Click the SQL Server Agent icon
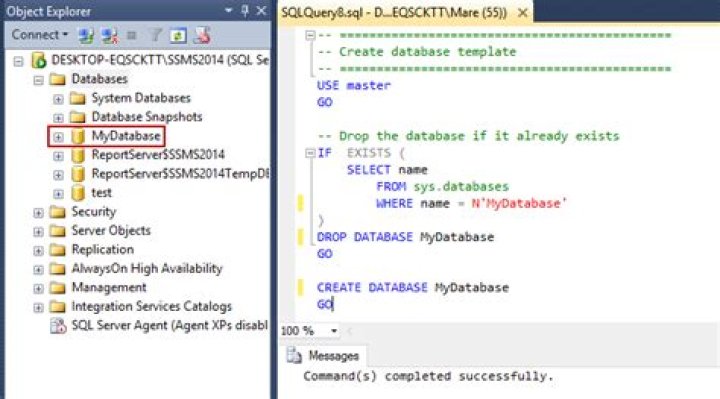 [58, 326]
